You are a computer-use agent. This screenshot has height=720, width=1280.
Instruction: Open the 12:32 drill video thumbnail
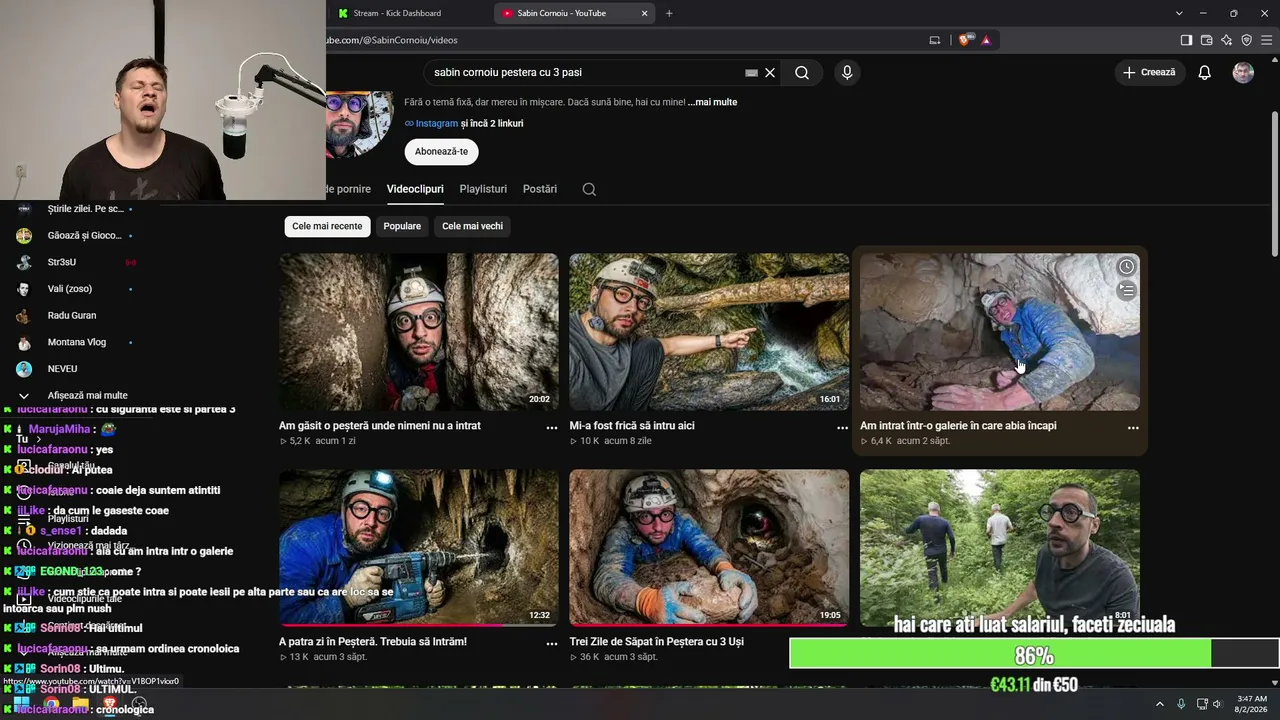(x=419, y=548)
